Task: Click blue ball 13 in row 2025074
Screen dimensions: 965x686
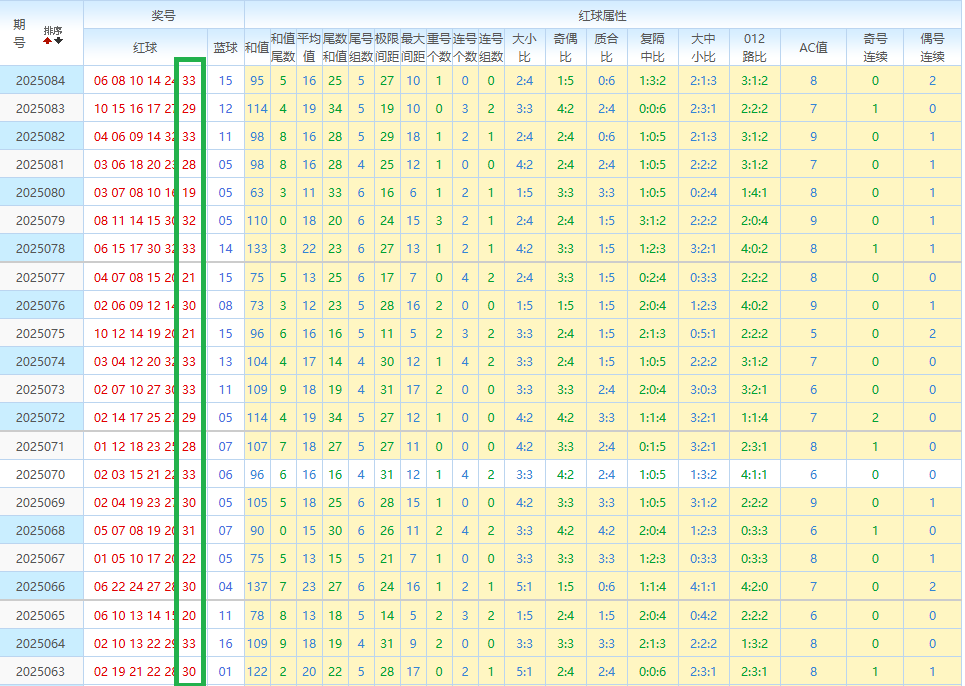Action: (x=226, y=362)
